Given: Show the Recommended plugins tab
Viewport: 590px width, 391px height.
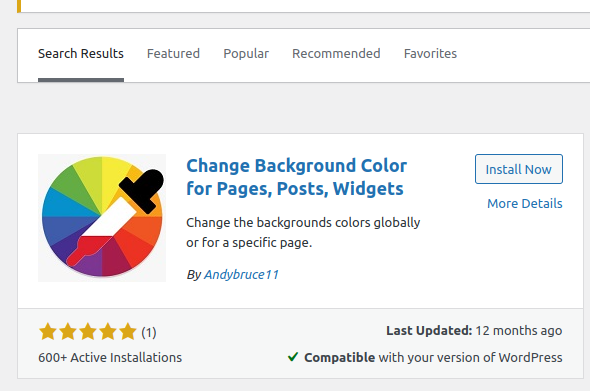Looking at the screenshot, I should [x=336, y=54].
